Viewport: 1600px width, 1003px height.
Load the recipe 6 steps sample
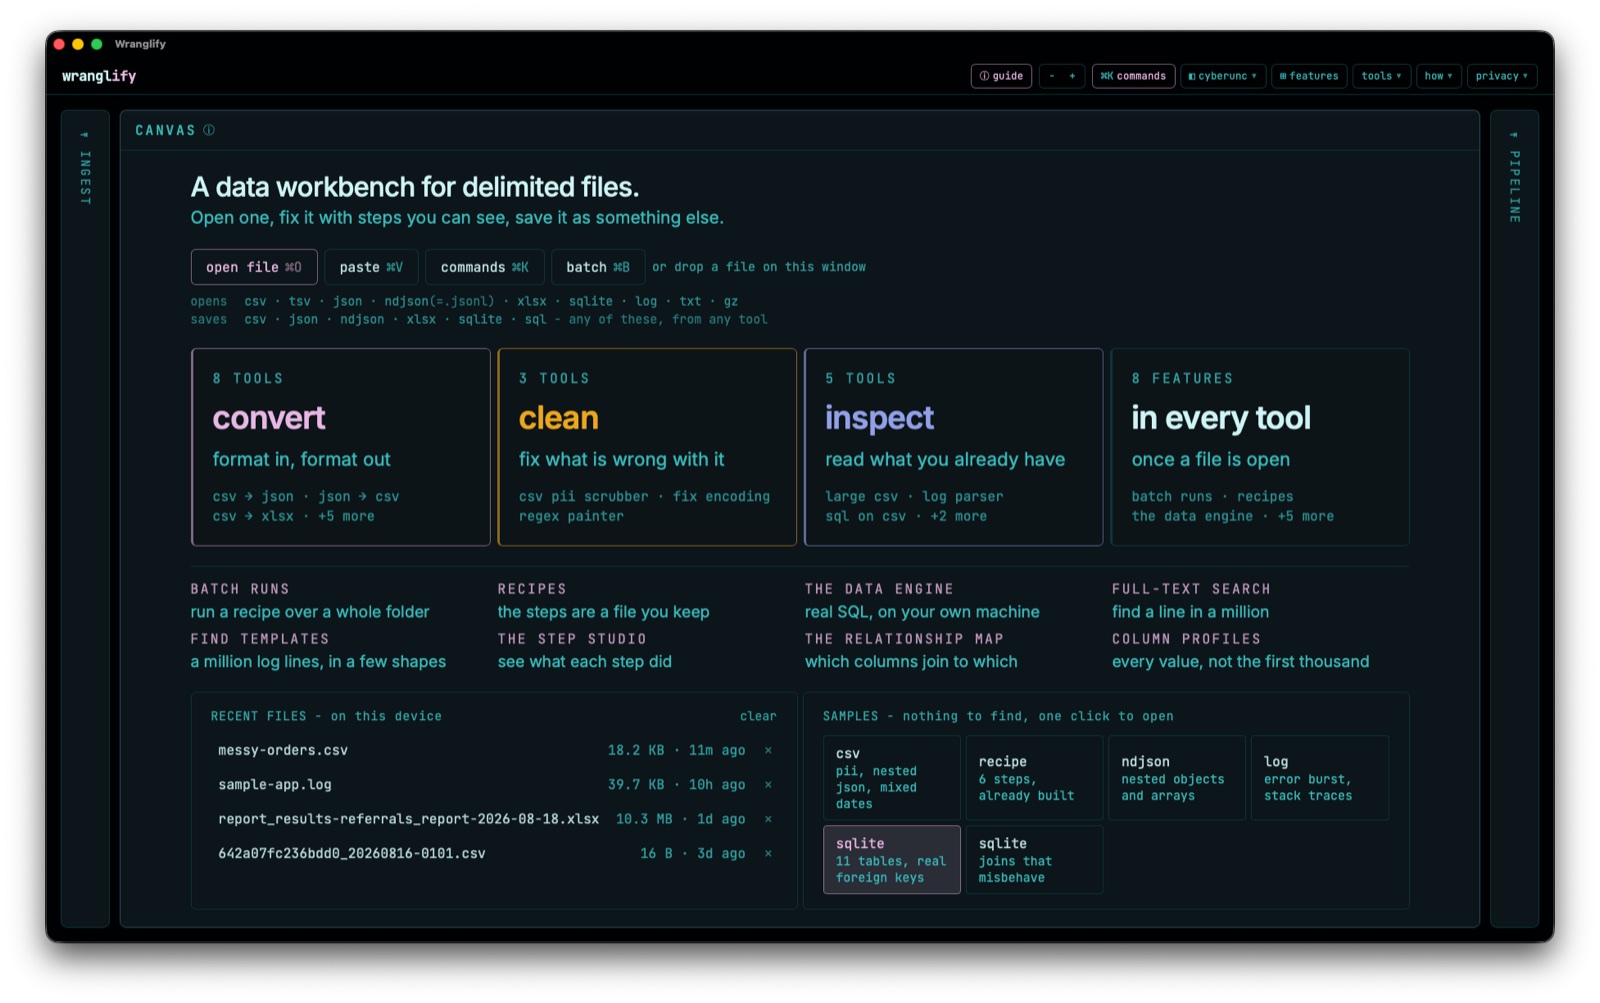tap(1035, 778)
